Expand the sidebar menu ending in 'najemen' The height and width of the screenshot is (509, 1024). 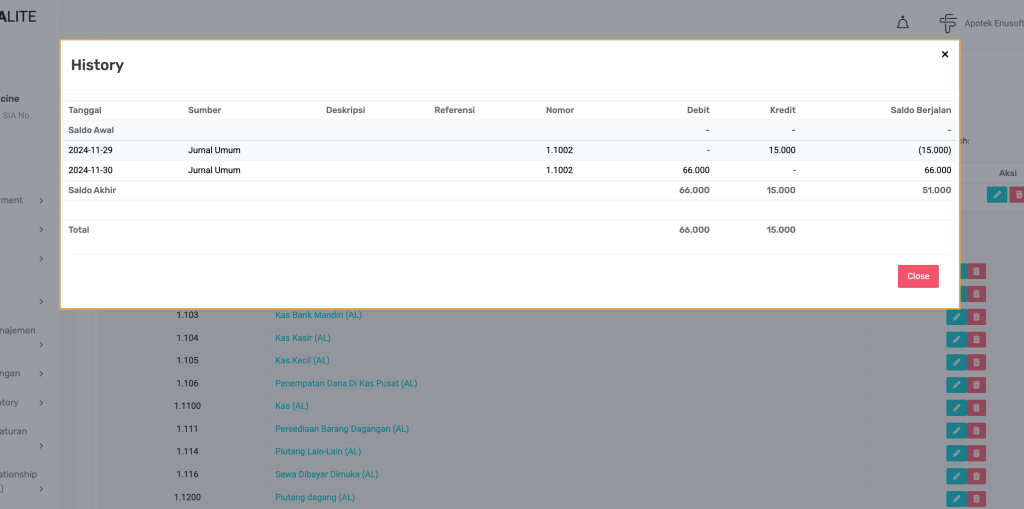point(41,345)
